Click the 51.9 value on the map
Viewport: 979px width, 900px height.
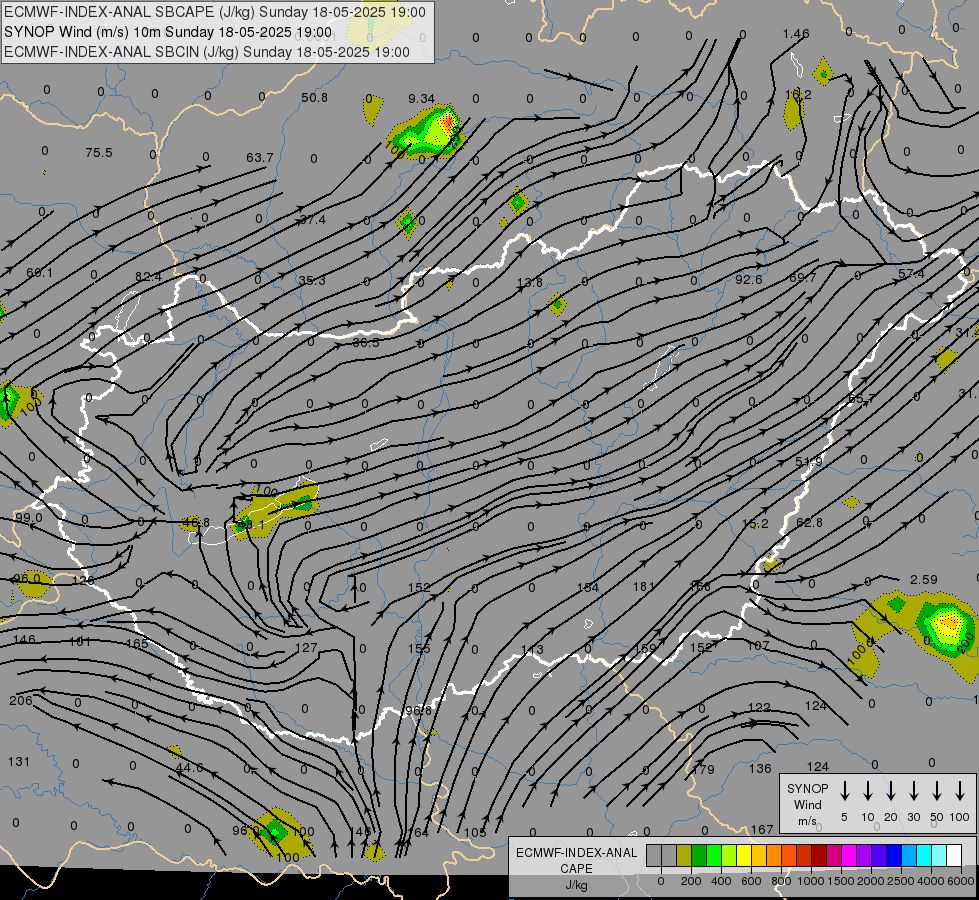coord(809,462)
